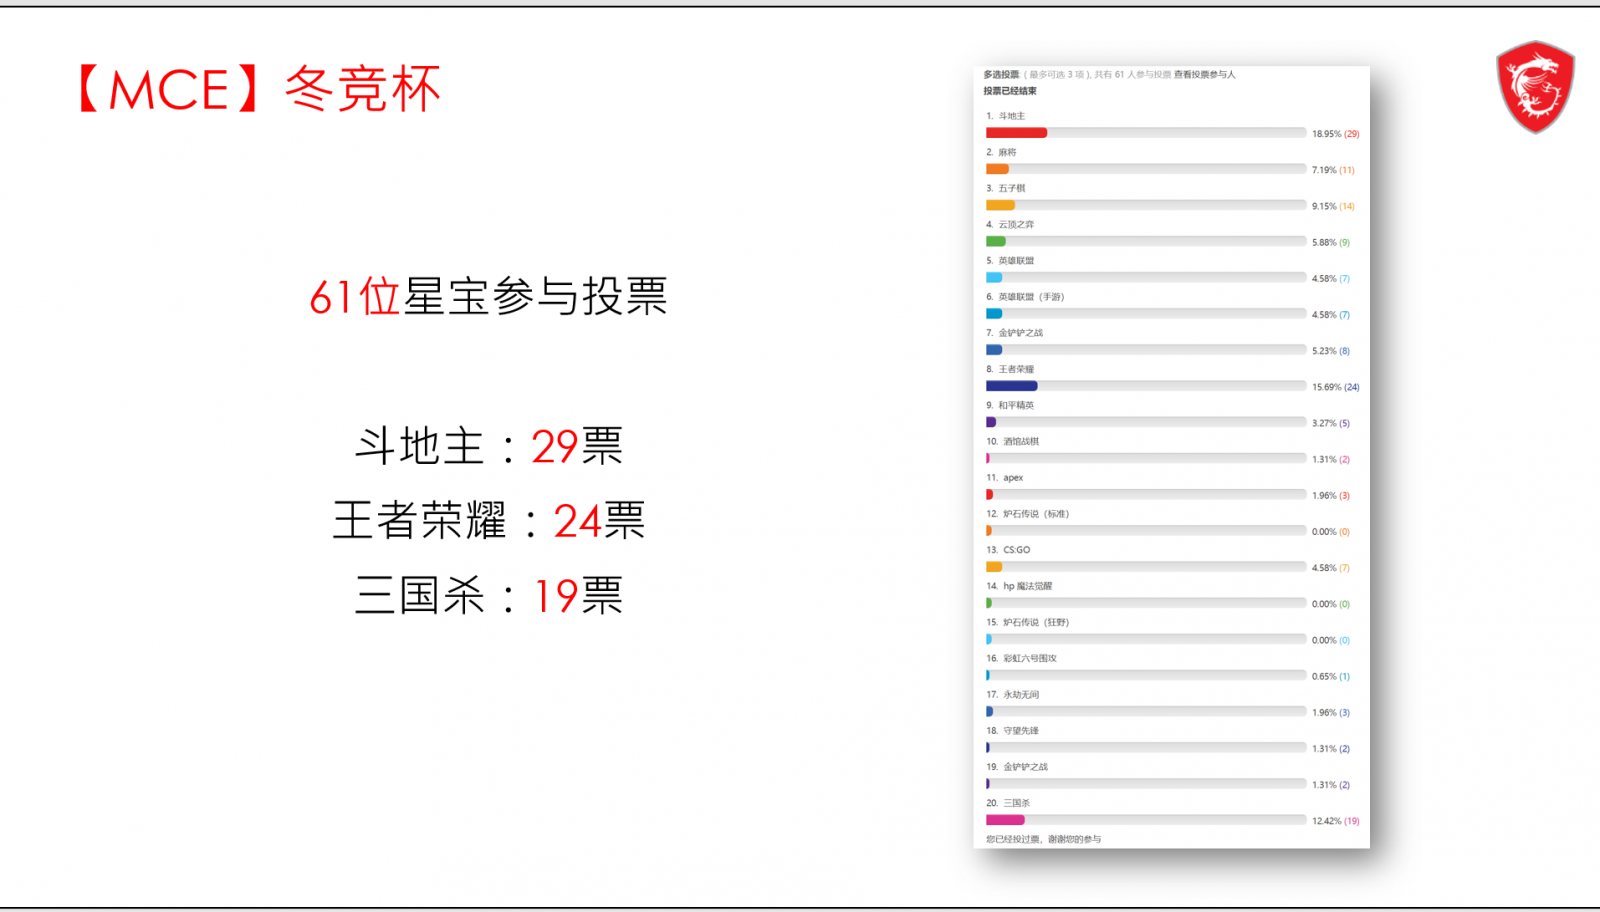Click poll option 15. 炉石传说（狂野） label
The image size is (1600, 912).
1027,622
